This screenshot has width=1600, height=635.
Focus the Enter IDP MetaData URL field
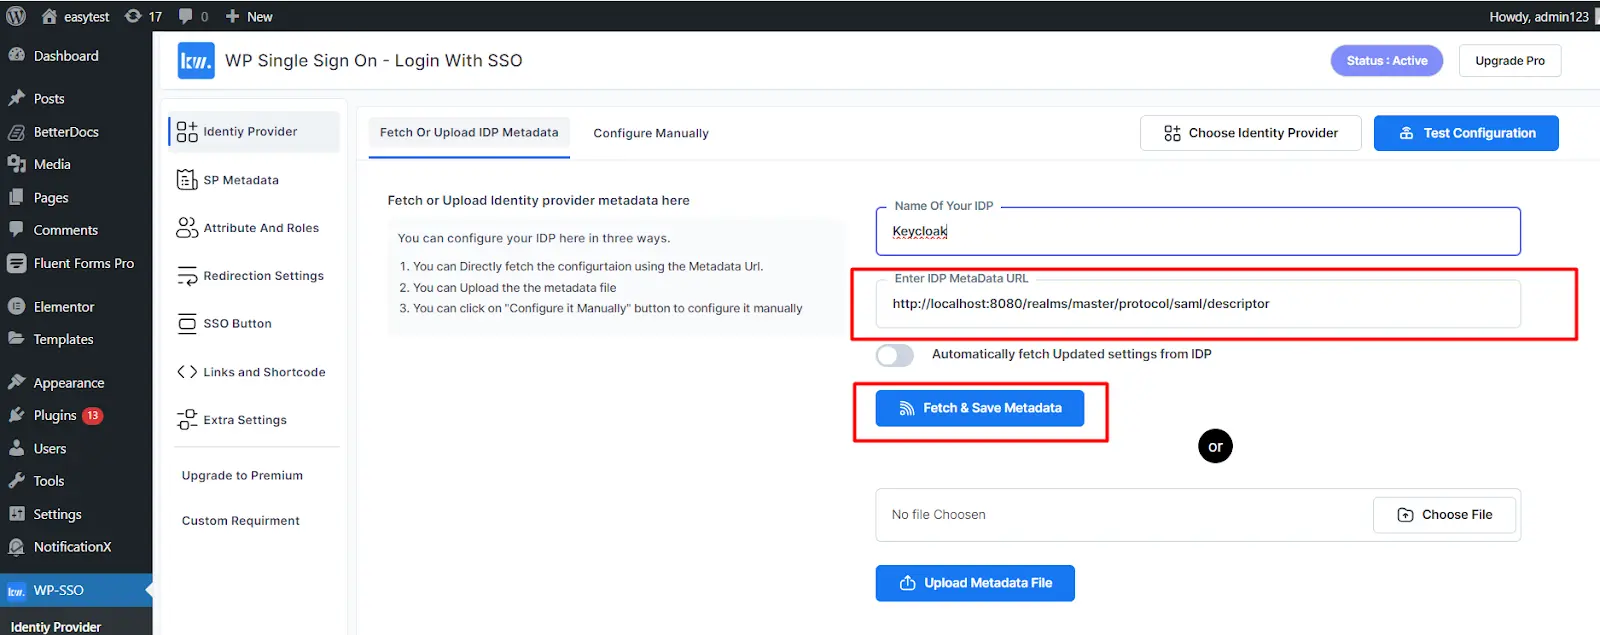point(1198,304)
